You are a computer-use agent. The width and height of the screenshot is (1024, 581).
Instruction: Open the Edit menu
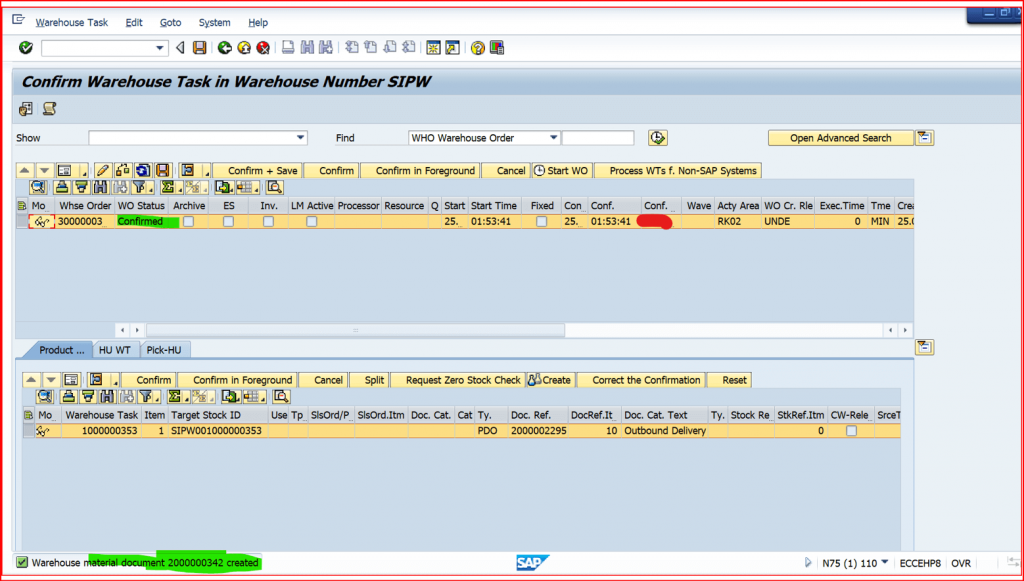click(134, 22)
